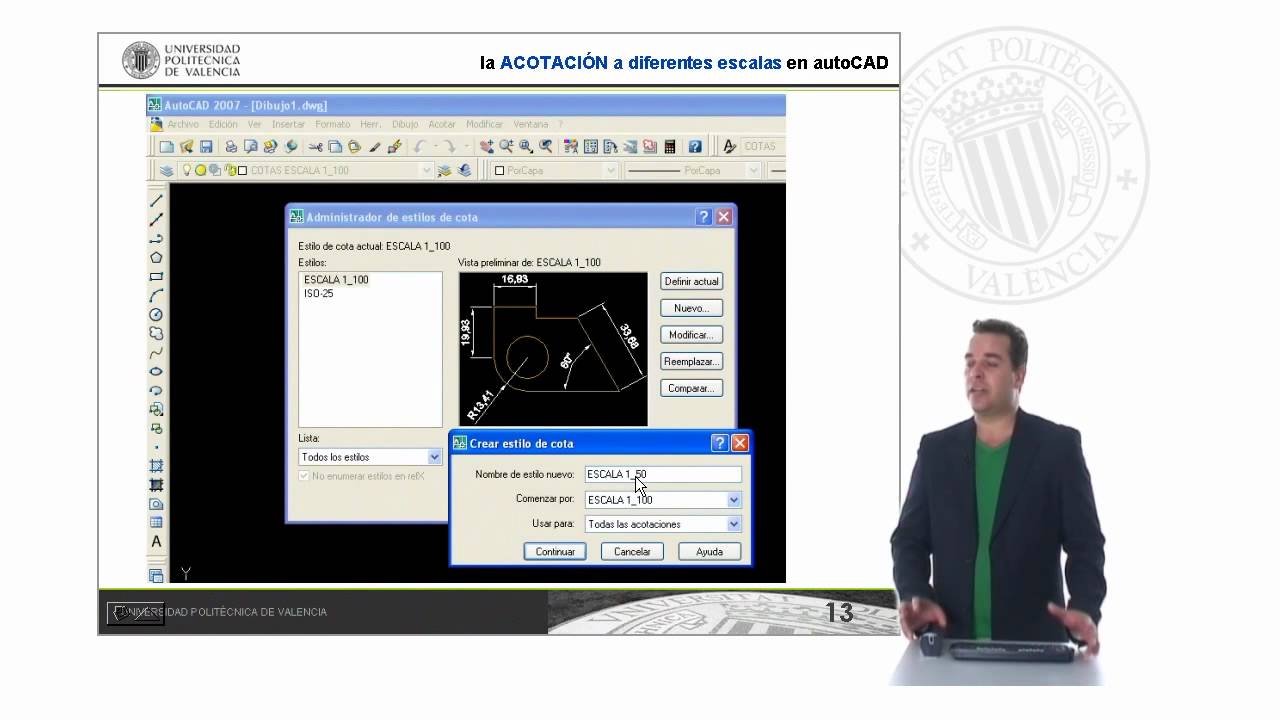Open the Insertar menu
1280x720 pixels.
click(x=289, y=124)
